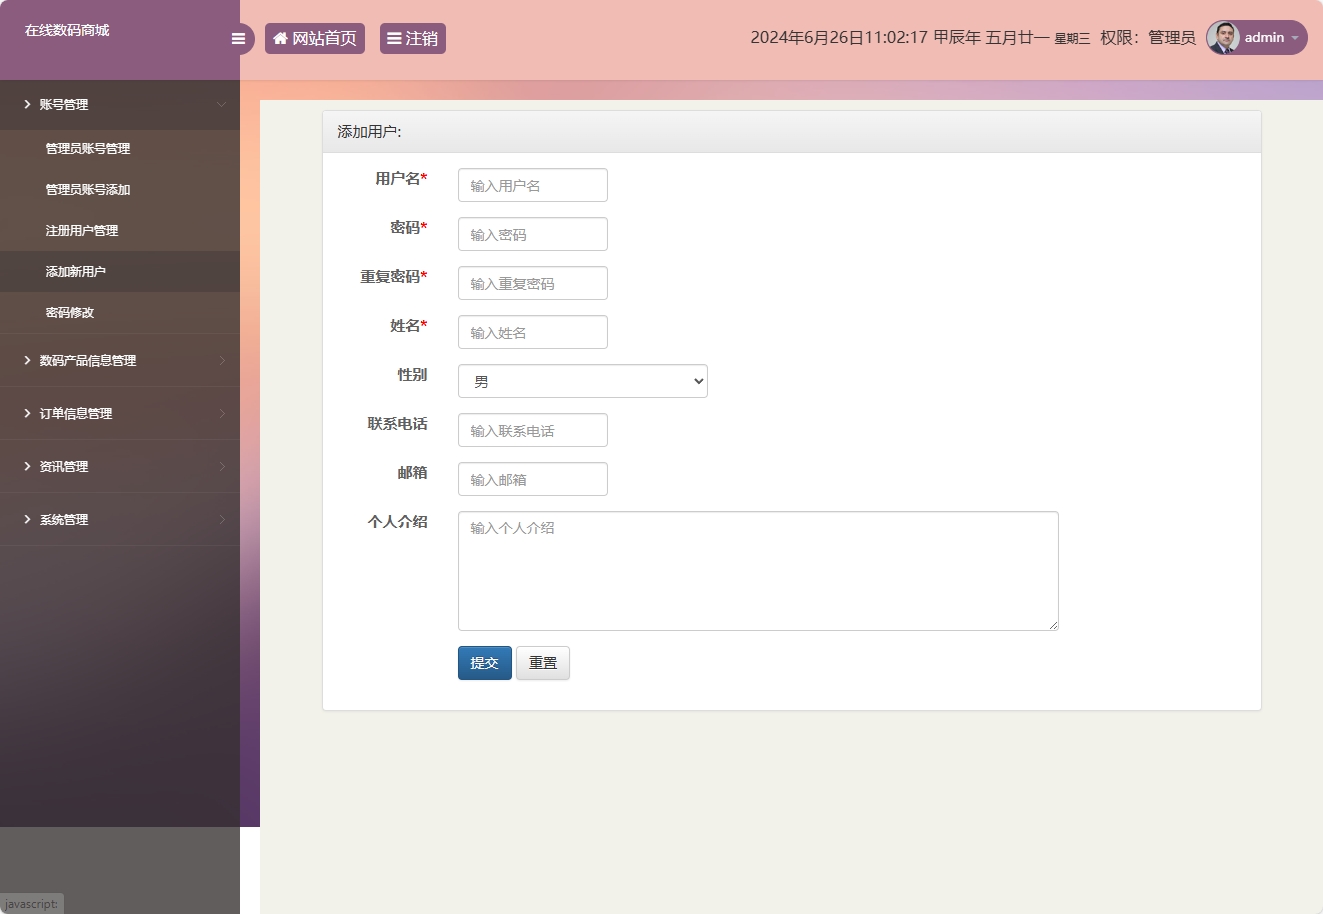
Task: Click the arrow icon beside 系统管理
Action: [222, 519]
